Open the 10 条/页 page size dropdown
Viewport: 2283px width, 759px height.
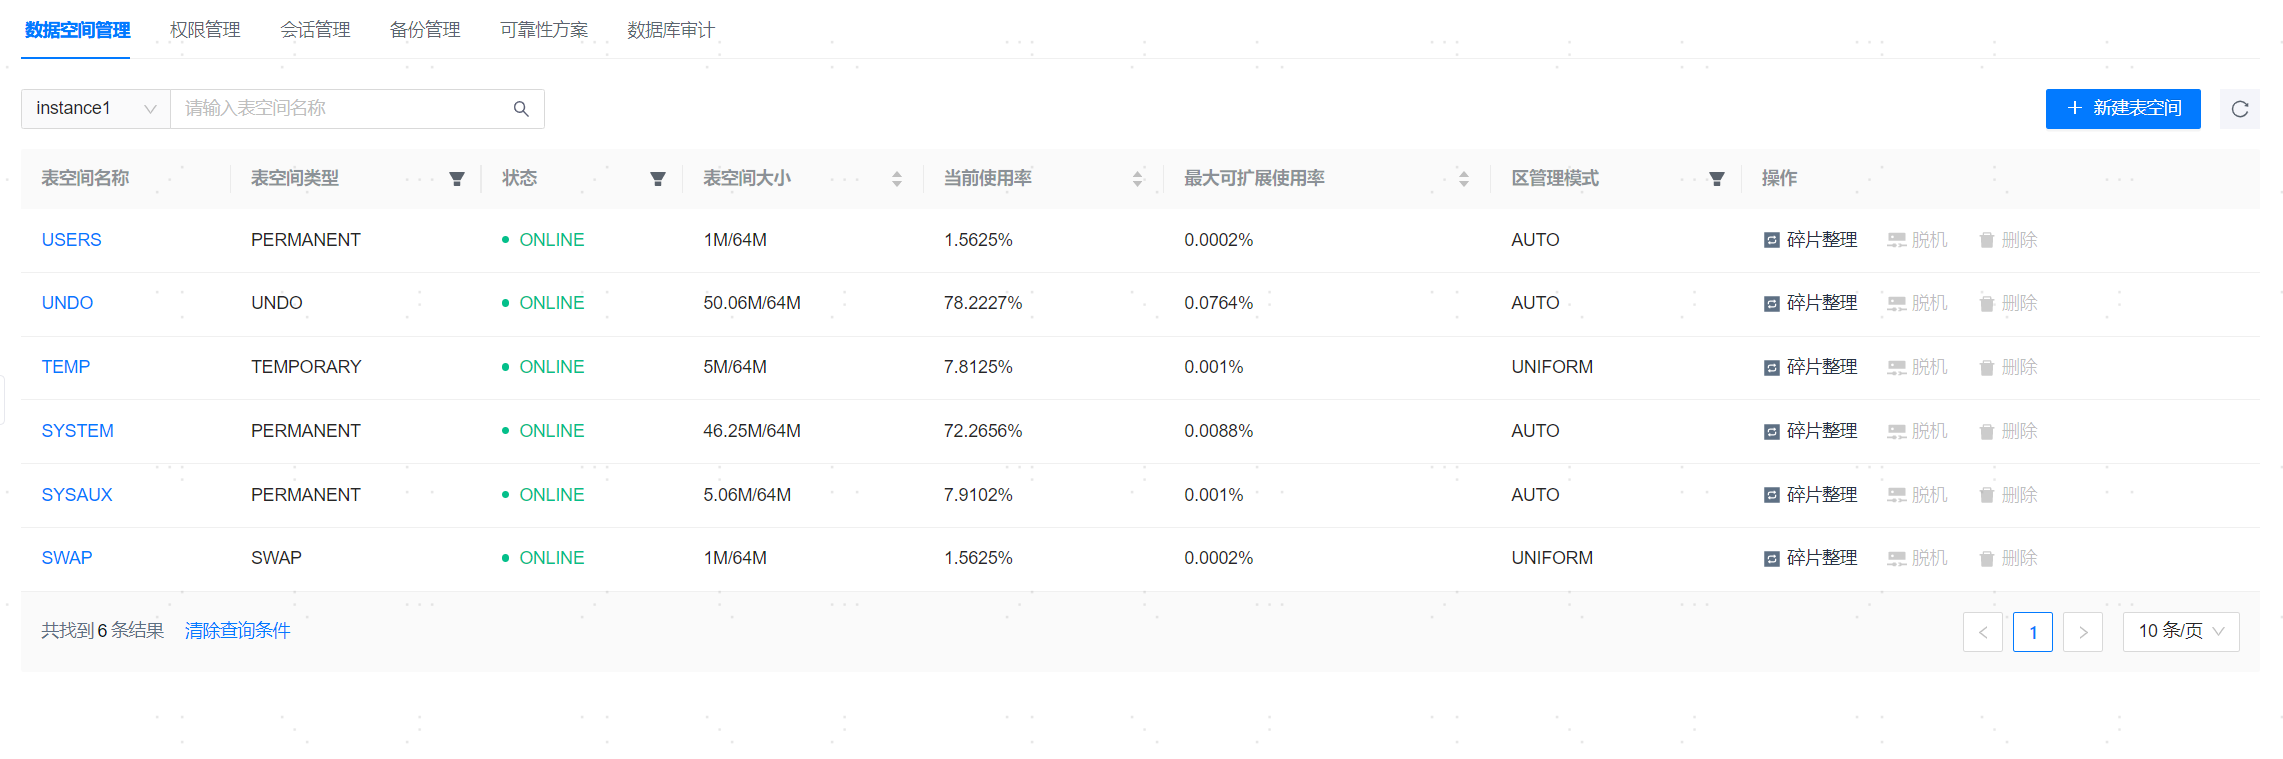[2180, 631]
